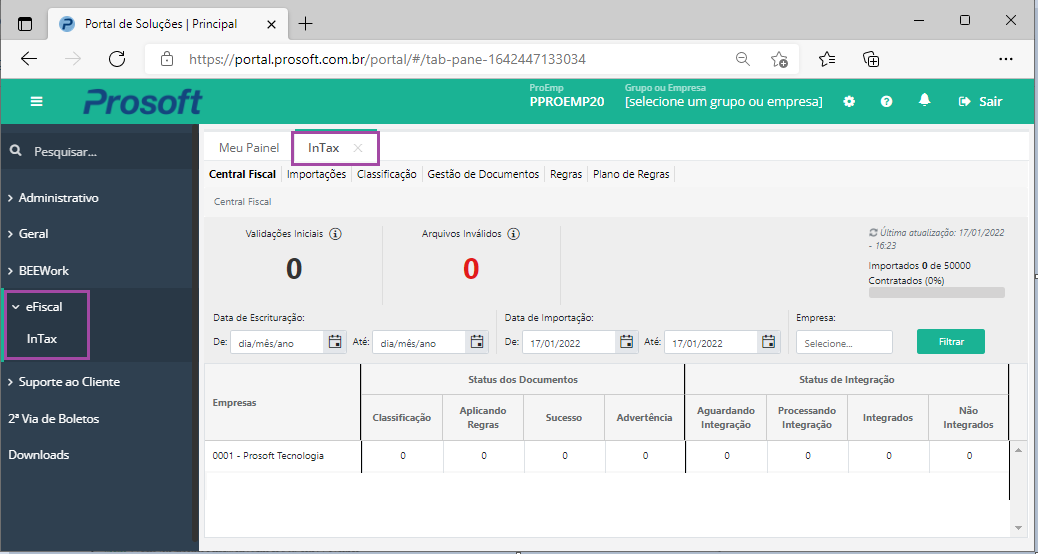
Task: Open InTax in the sidebar
Action: click(x=42, y=339)
